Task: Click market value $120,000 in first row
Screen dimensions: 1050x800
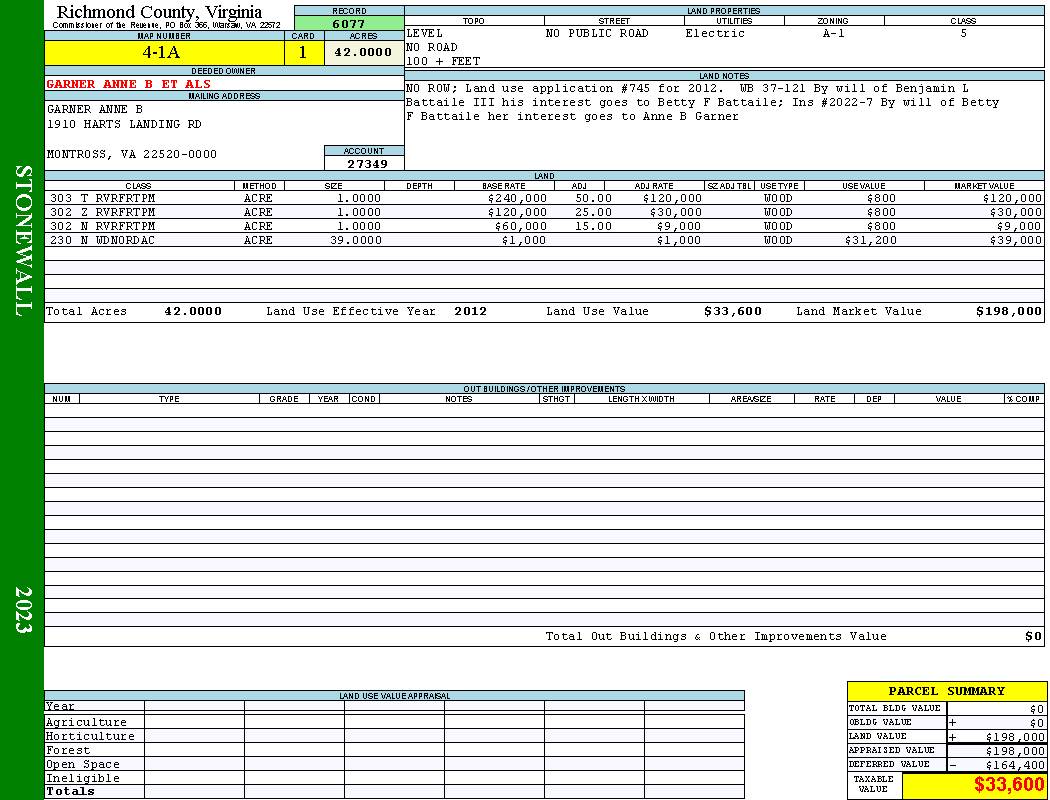Action: [1012, 198]
